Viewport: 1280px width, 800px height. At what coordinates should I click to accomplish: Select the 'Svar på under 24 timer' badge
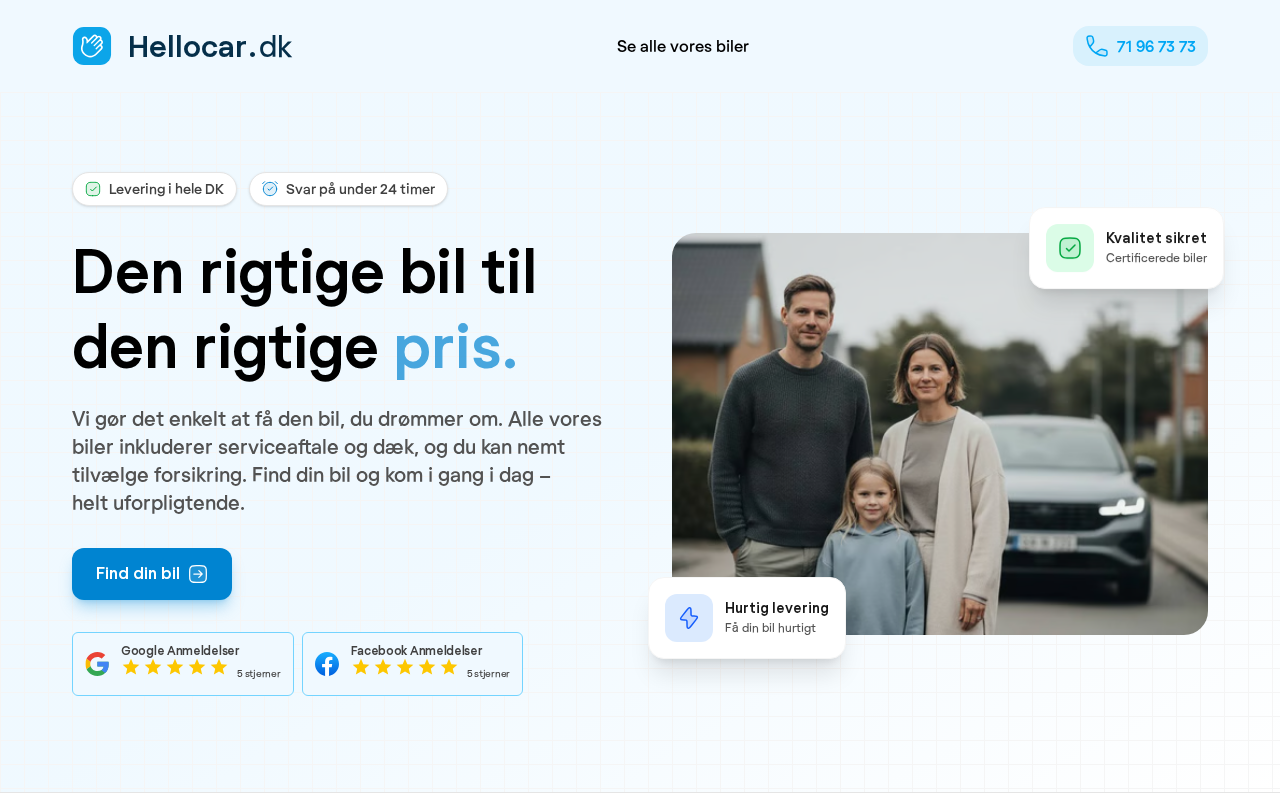tap(348, 189)
